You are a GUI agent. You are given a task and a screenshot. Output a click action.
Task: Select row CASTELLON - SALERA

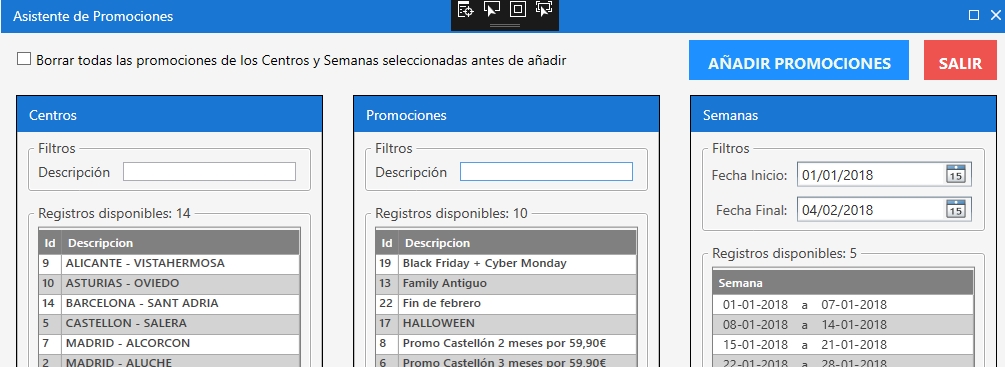point(169,323)
